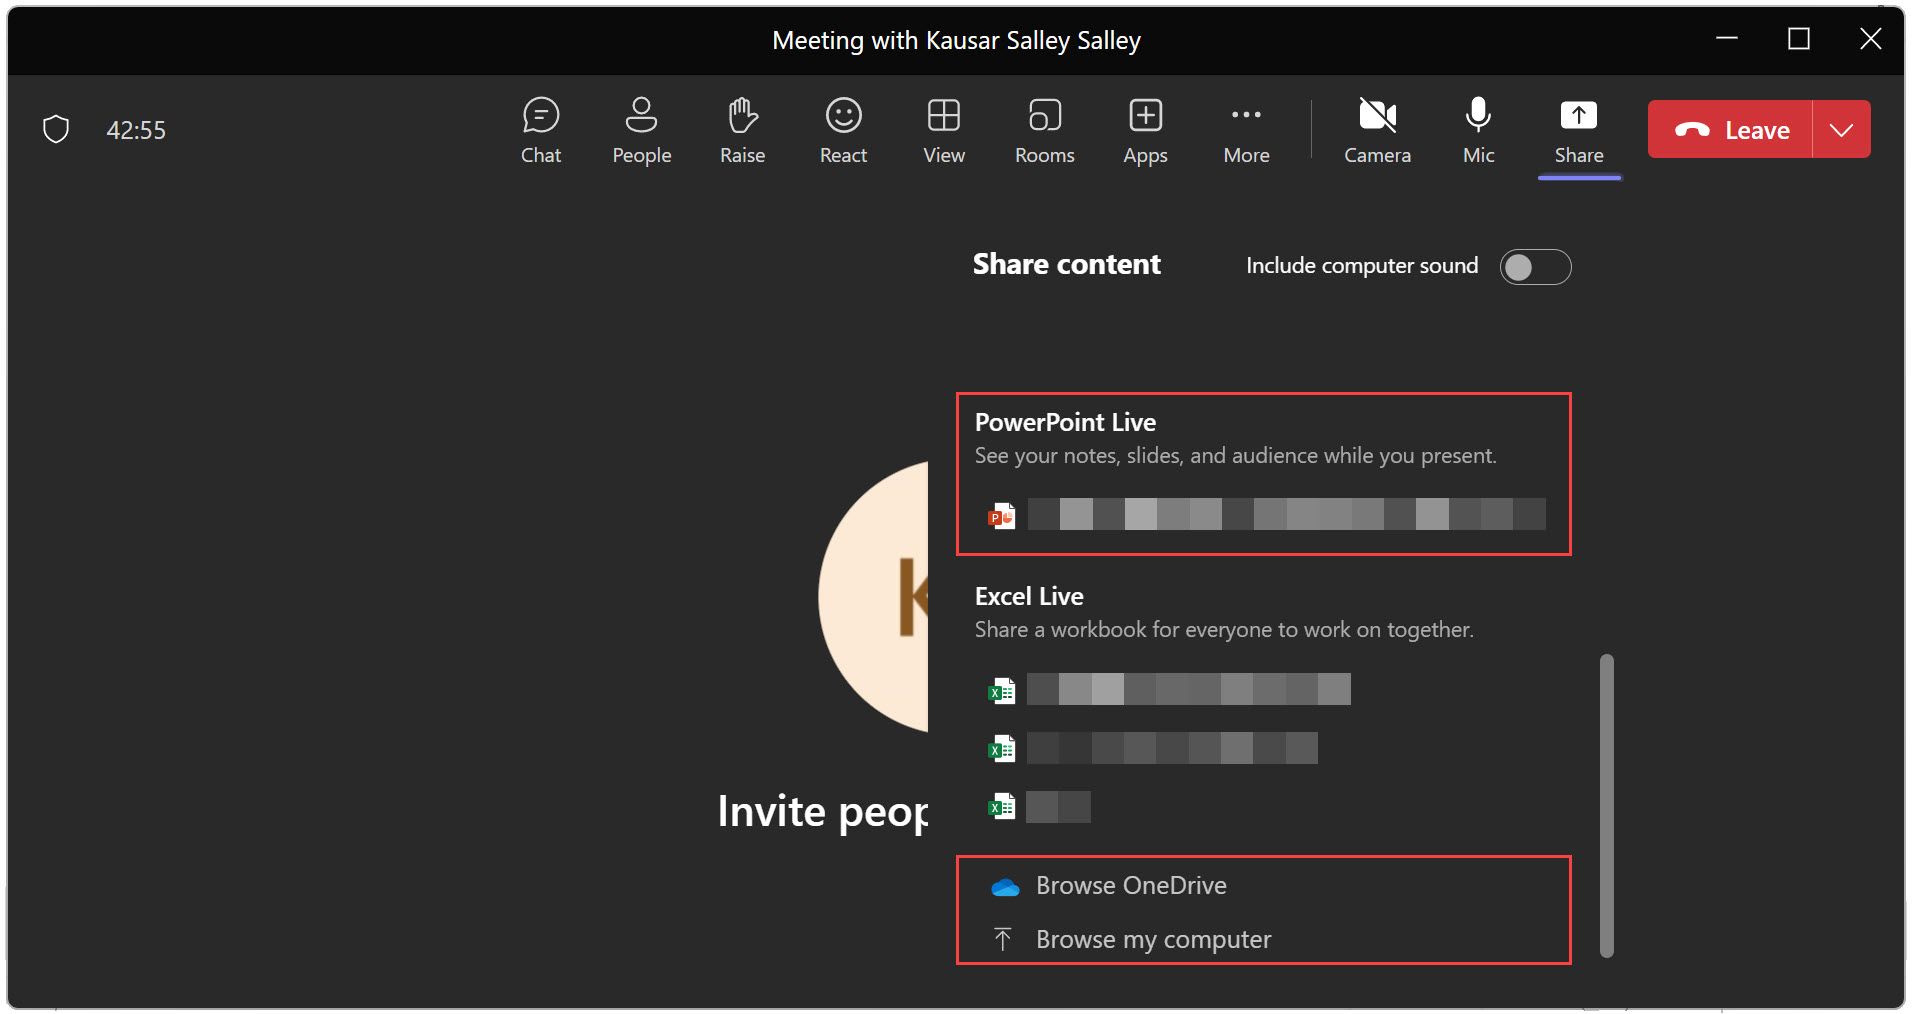Show the People list

click(x=641, y=129)
